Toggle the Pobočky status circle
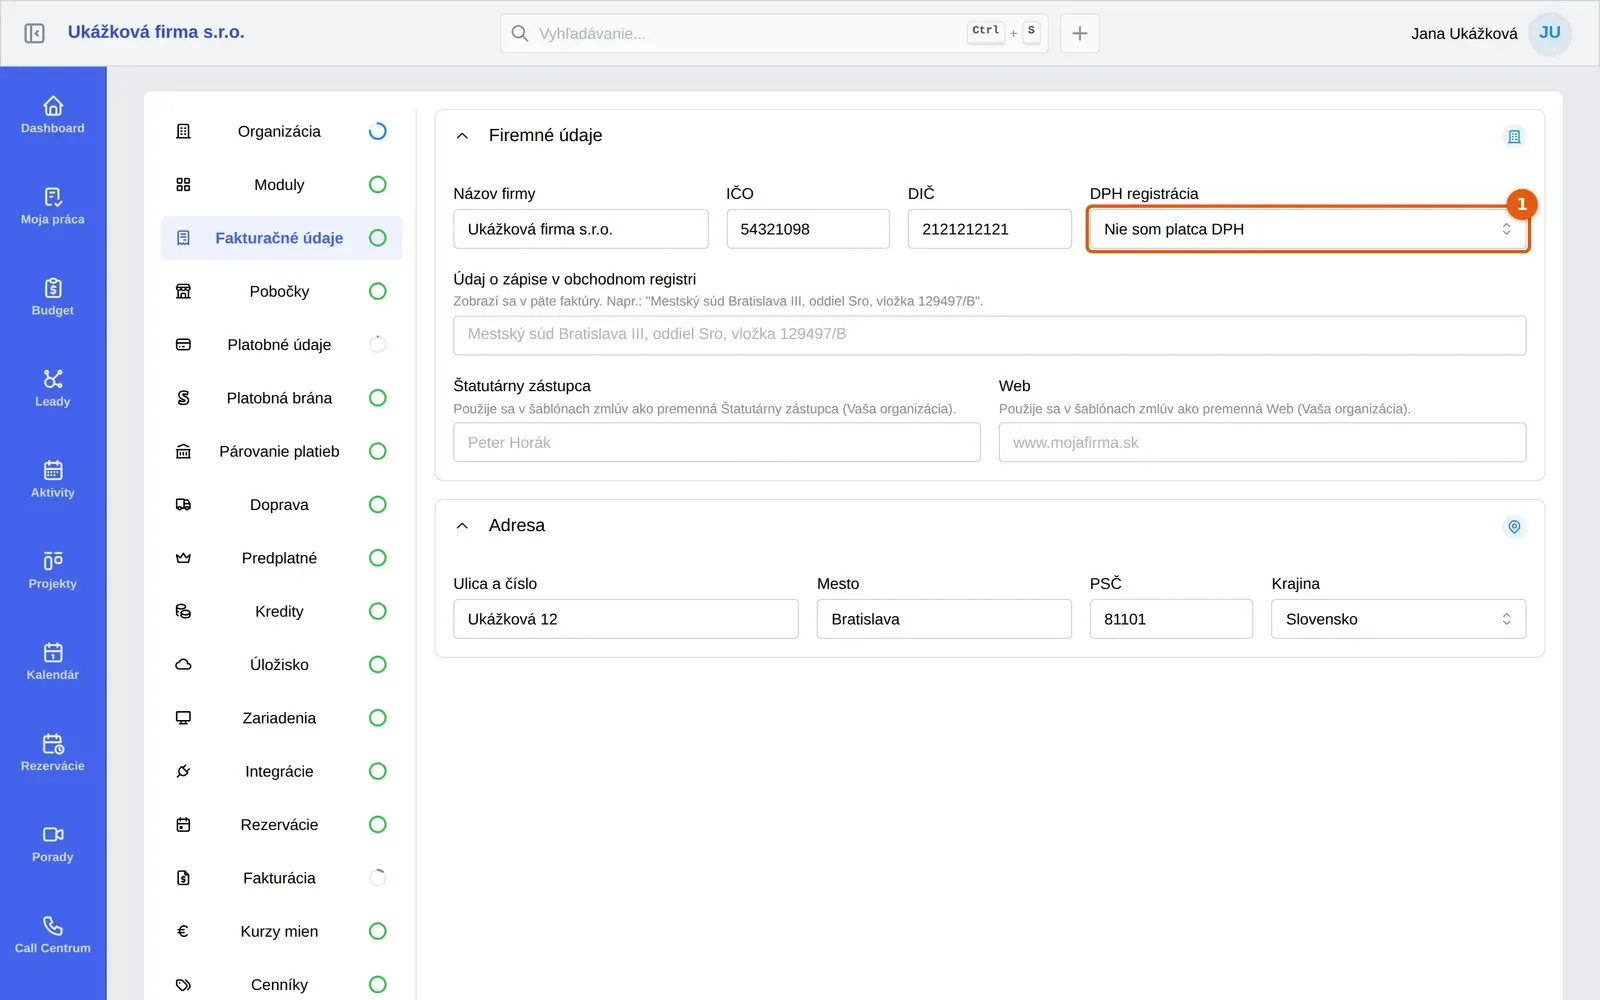 [377, 291]
